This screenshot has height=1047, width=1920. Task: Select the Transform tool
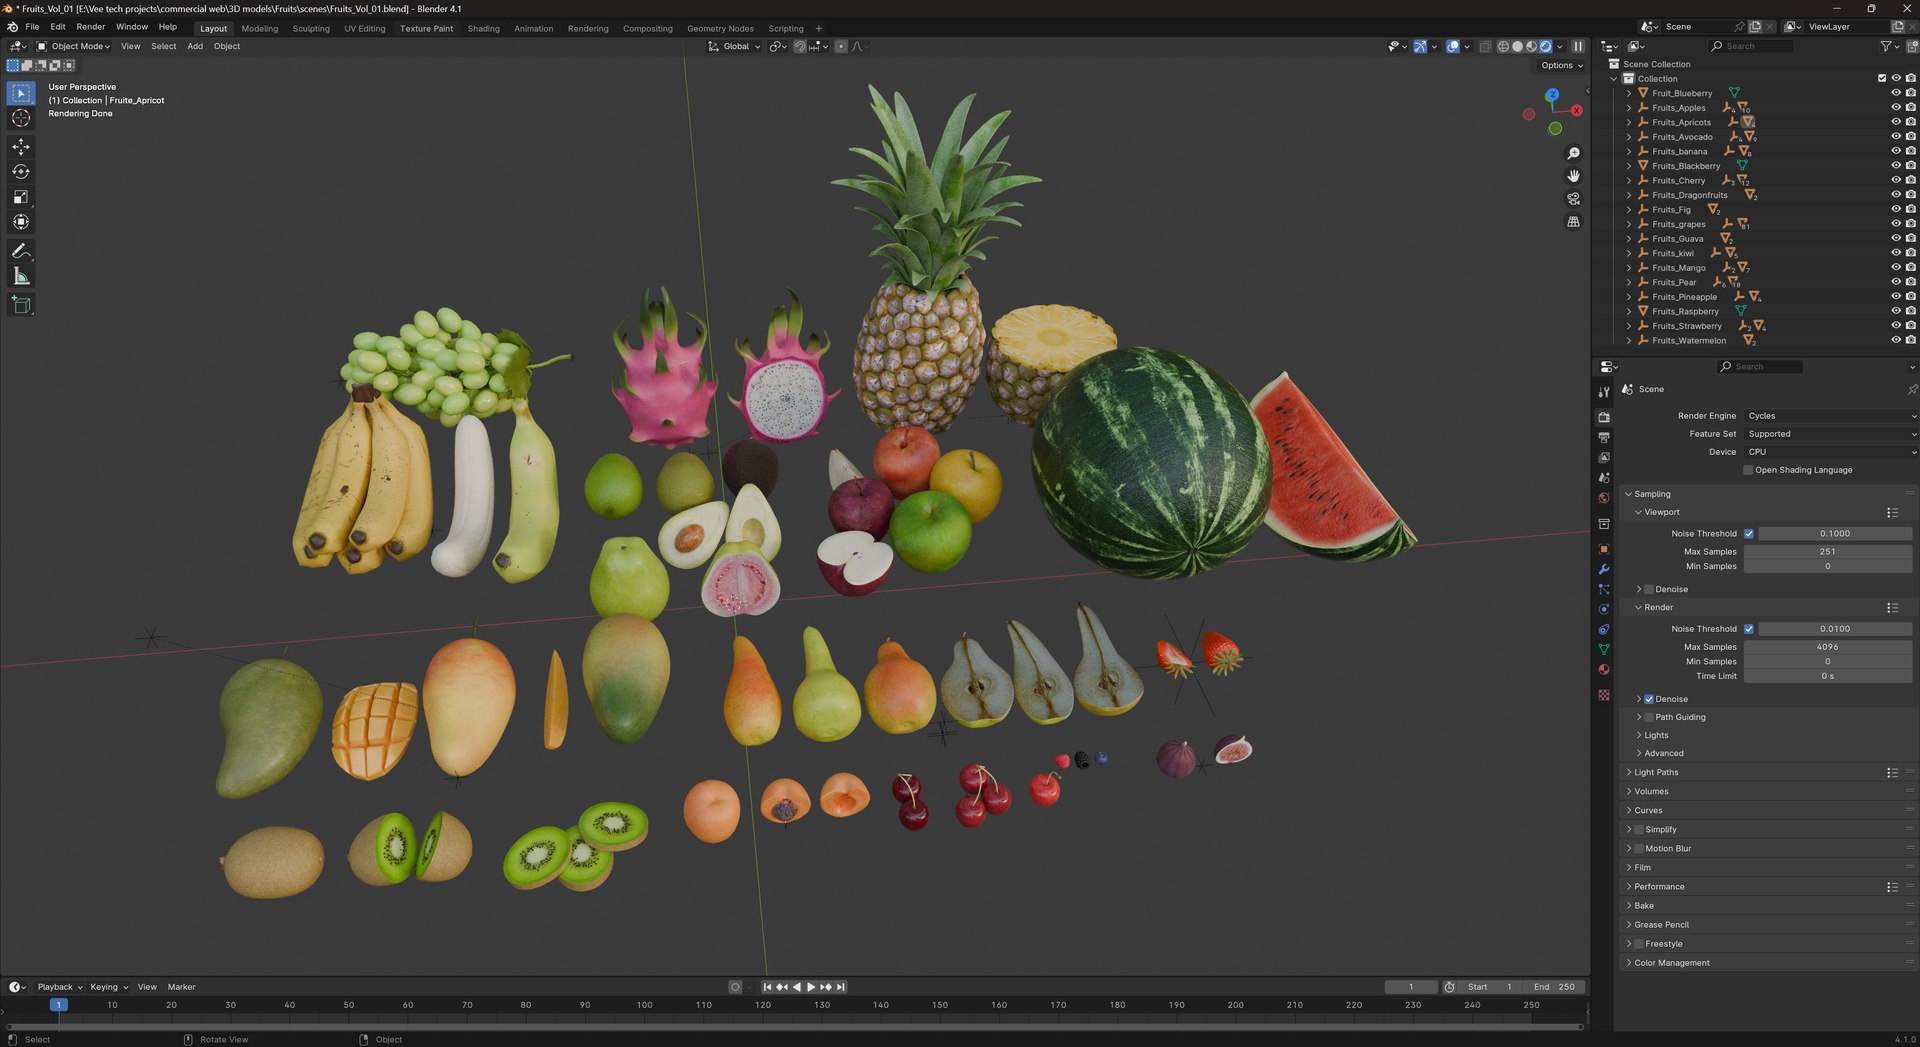pos(21,222)
